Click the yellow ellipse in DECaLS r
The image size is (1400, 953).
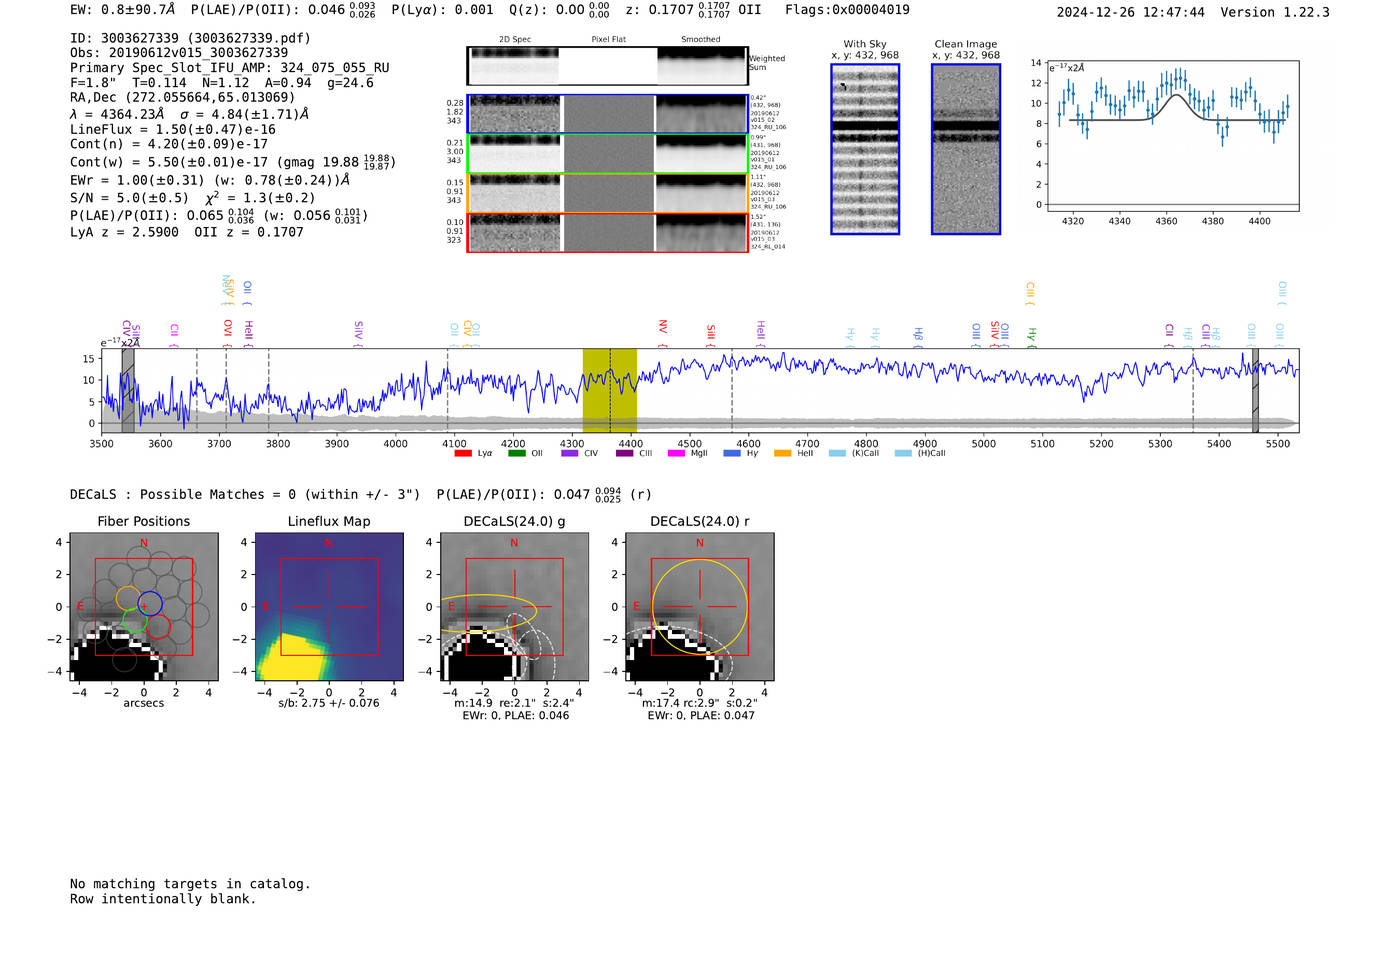pos(700,607)
